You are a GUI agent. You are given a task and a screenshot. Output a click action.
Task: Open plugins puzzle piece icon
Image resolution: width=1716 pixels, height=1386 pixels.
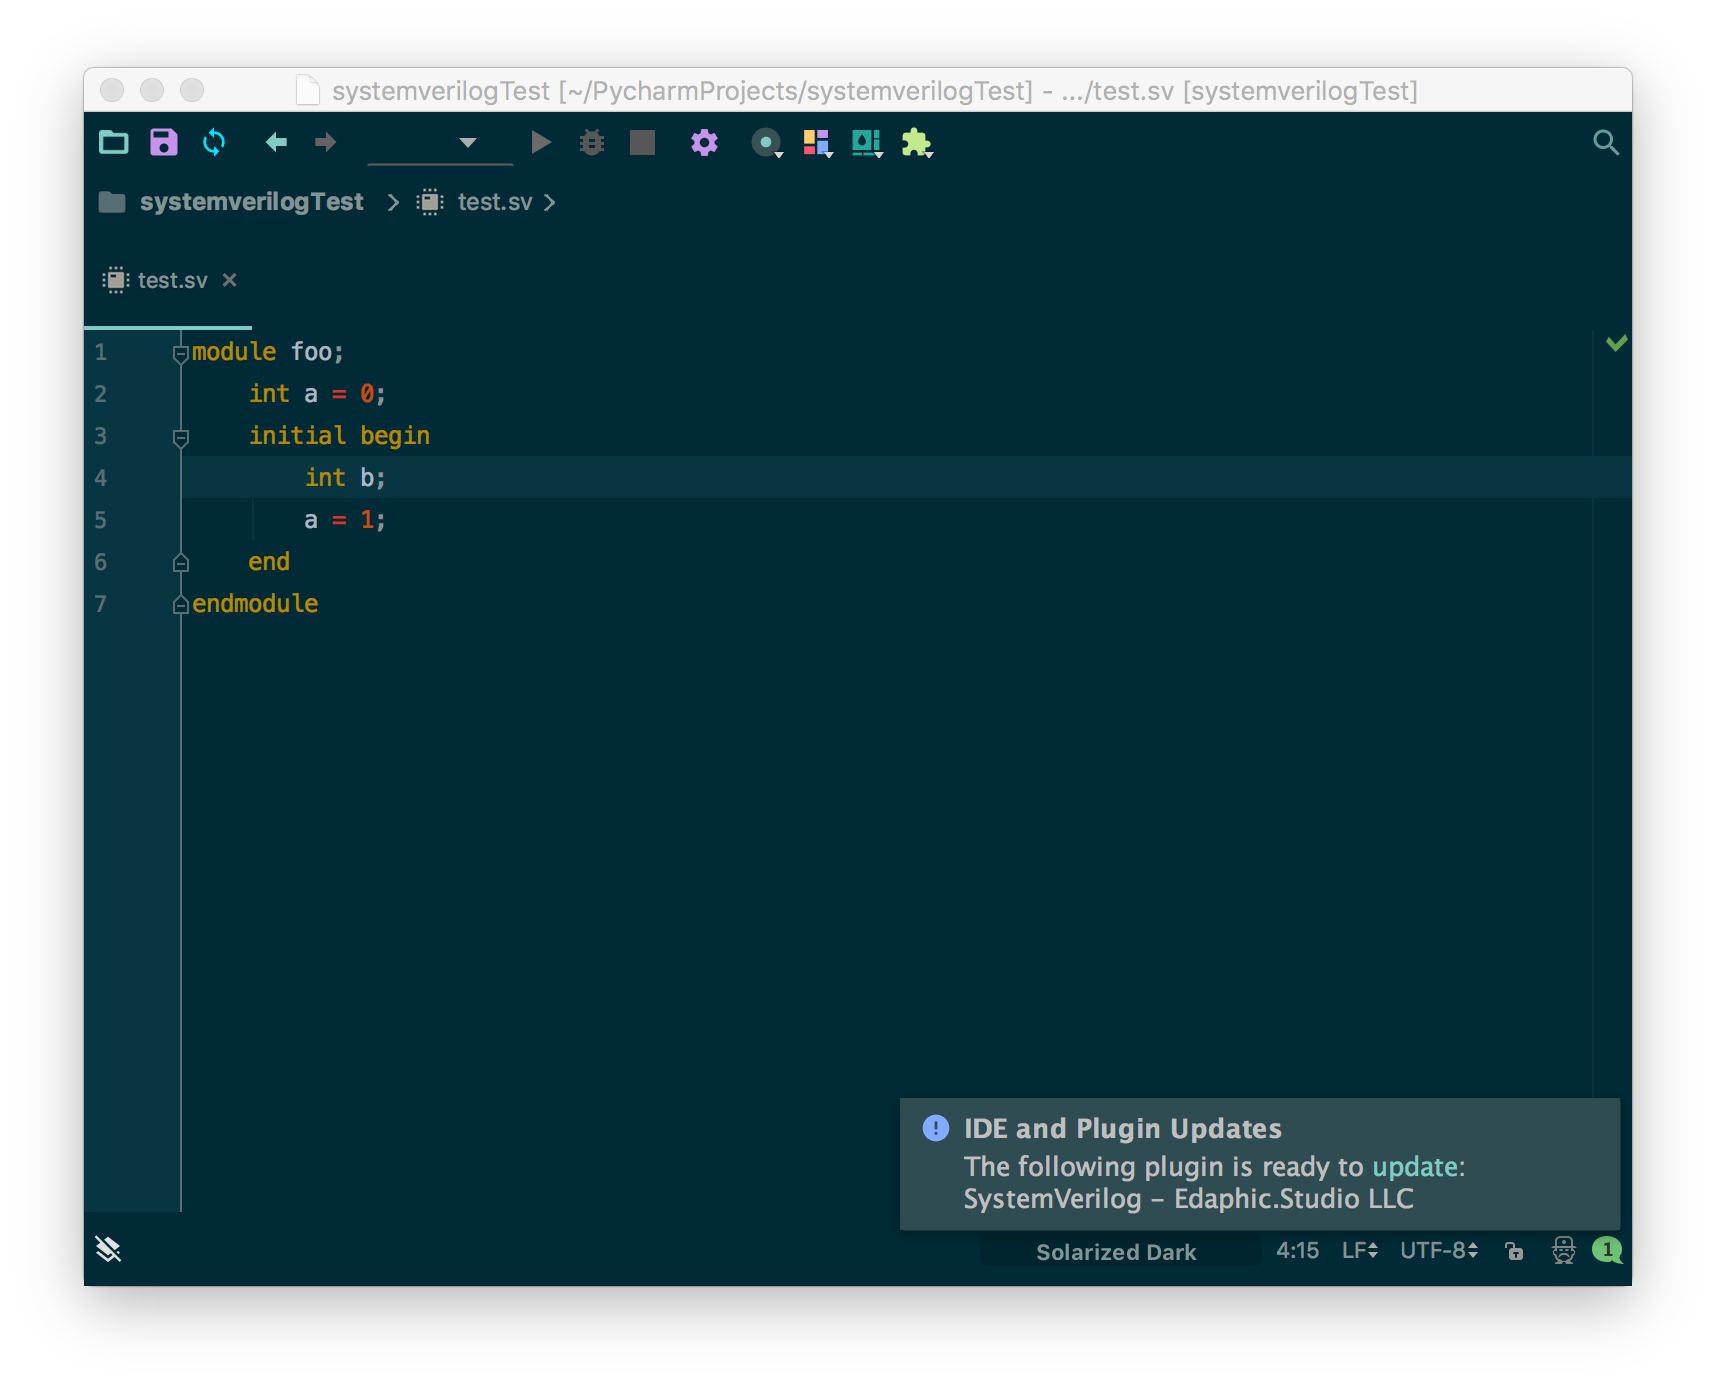click(917, 143)
